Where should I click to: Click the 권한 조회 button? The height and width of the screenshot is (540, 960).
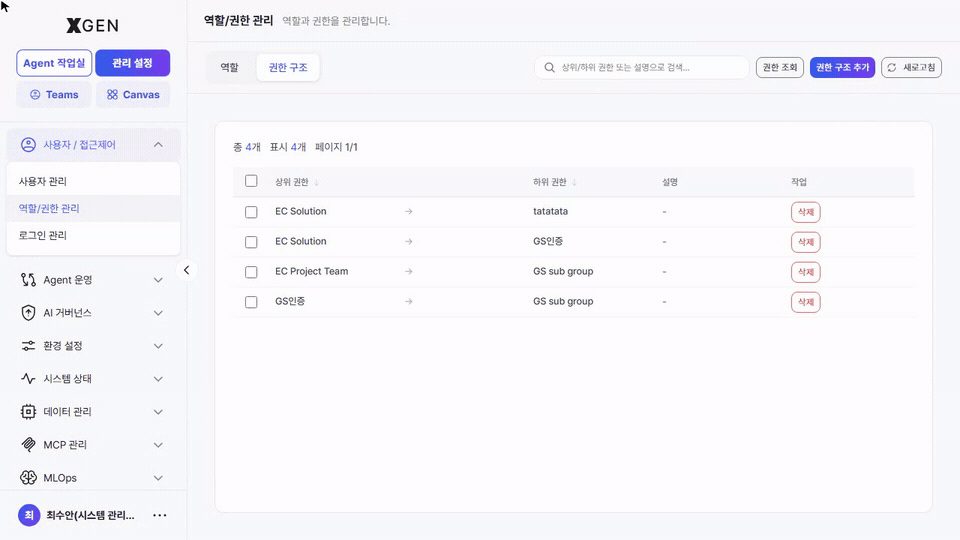click(779, 67)
